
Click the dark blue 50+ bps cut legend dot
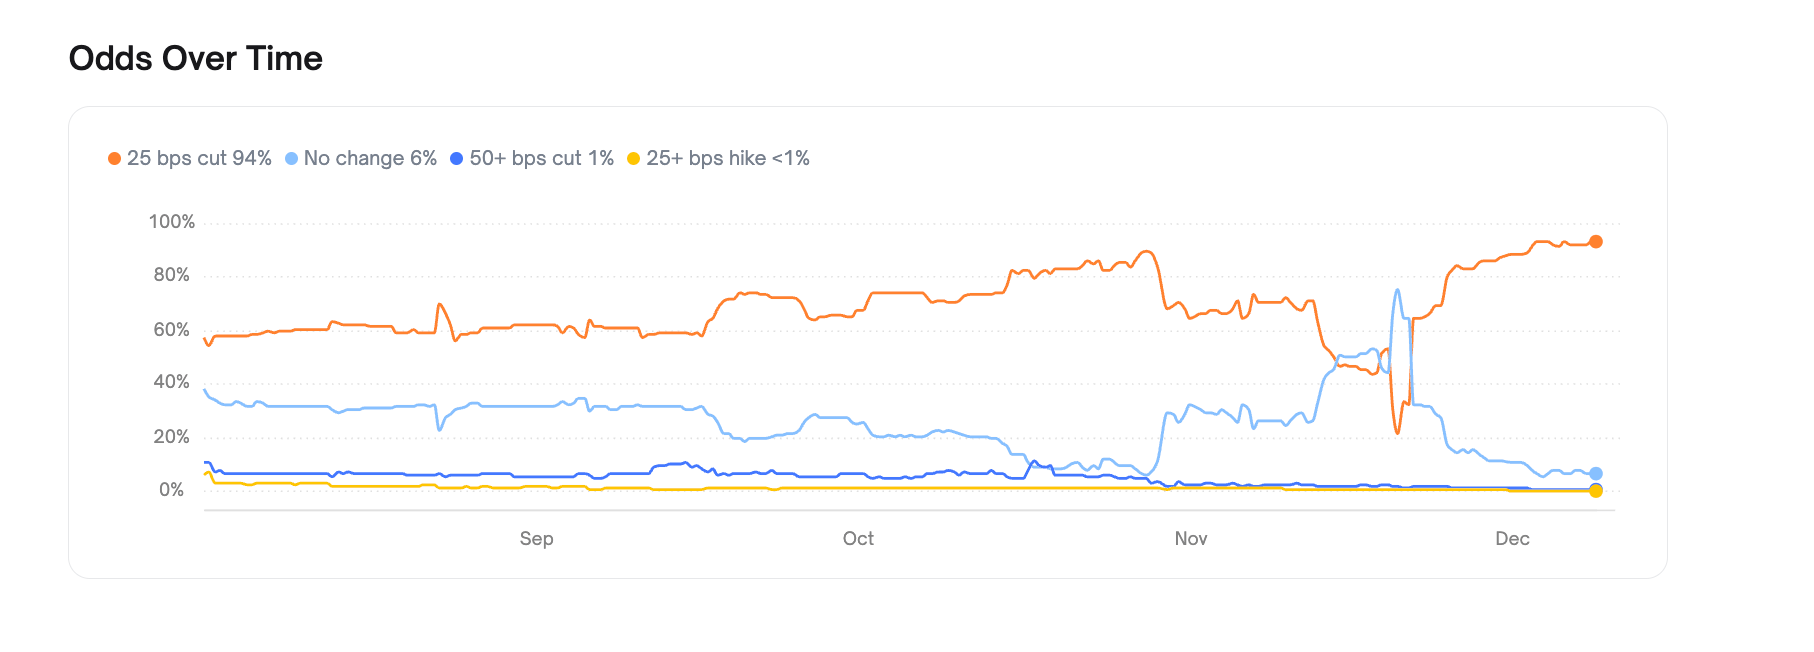tap(456, 159)
